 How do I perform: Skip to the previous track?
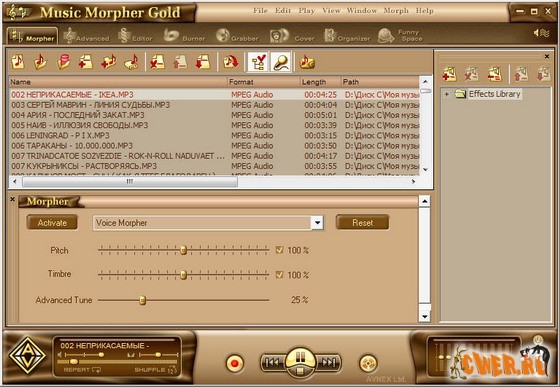pyautogui.click(x=273, y=363)
